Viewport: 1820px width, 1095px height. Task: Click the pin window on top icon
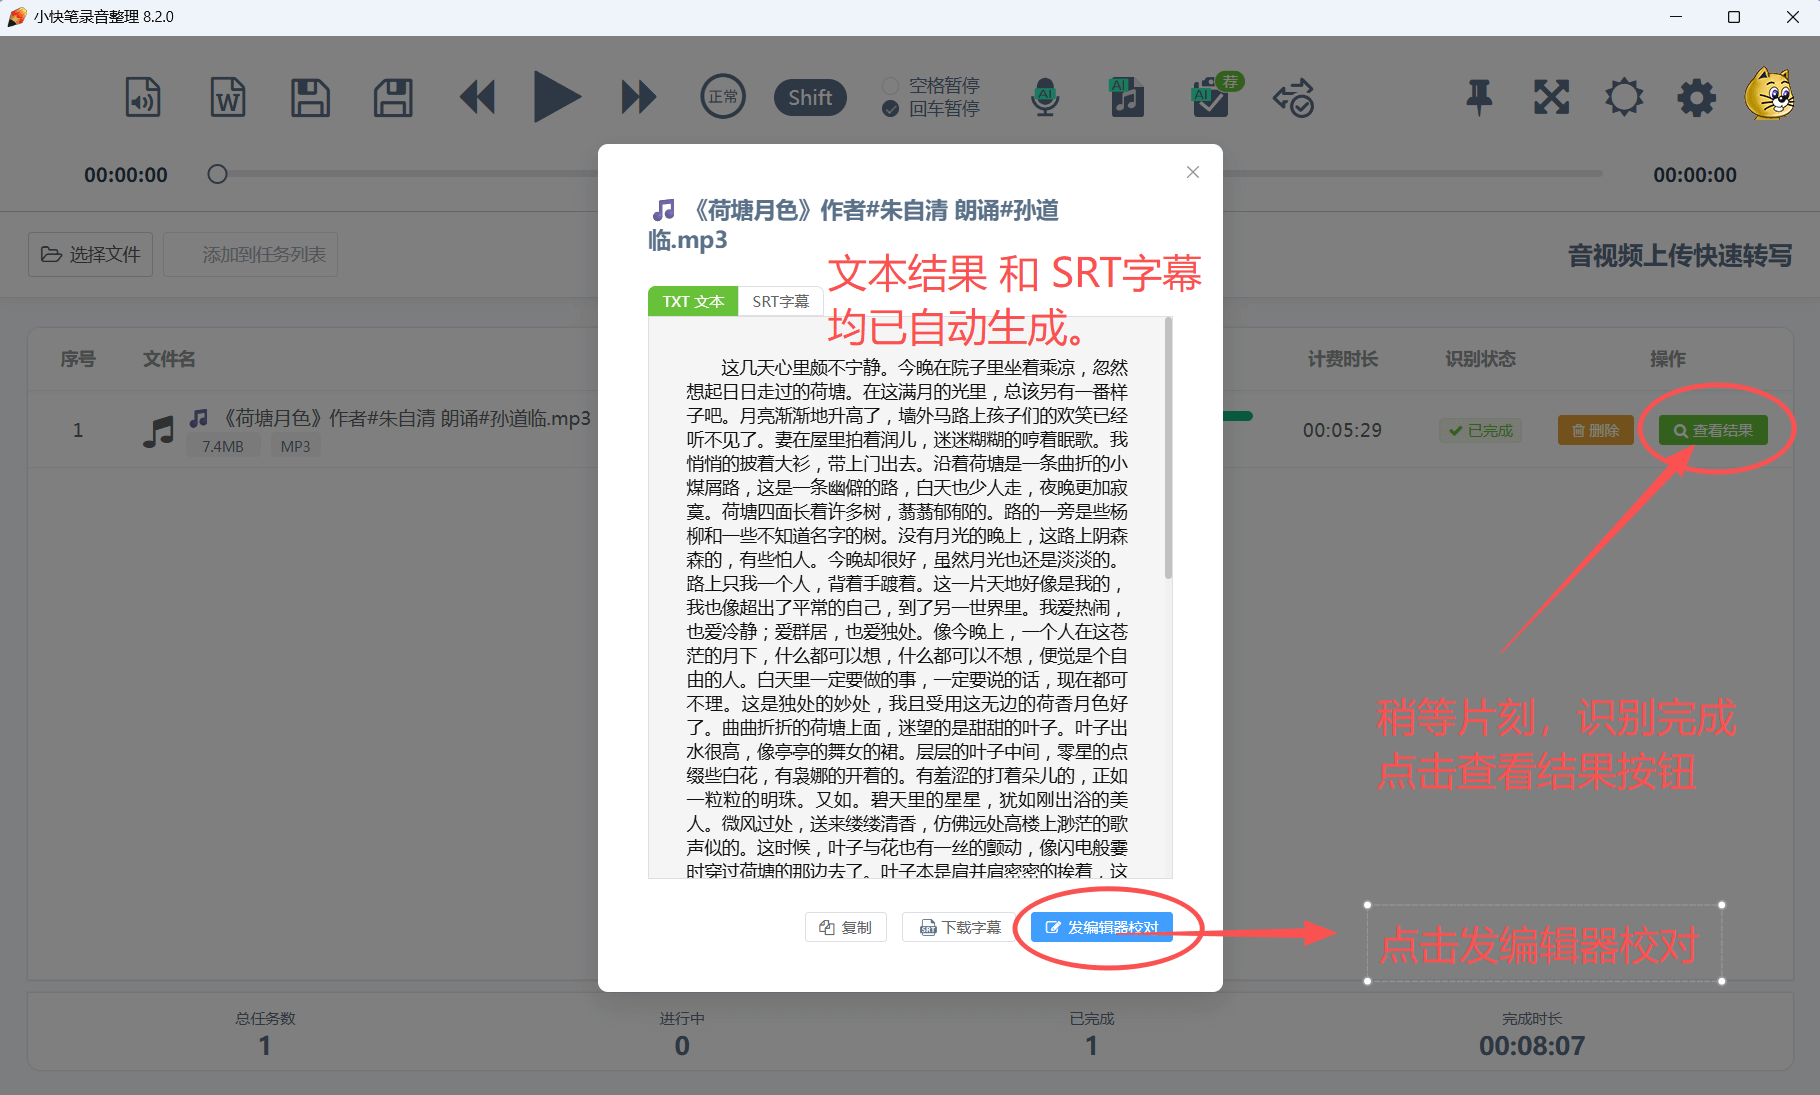[x=1479, y=98]
